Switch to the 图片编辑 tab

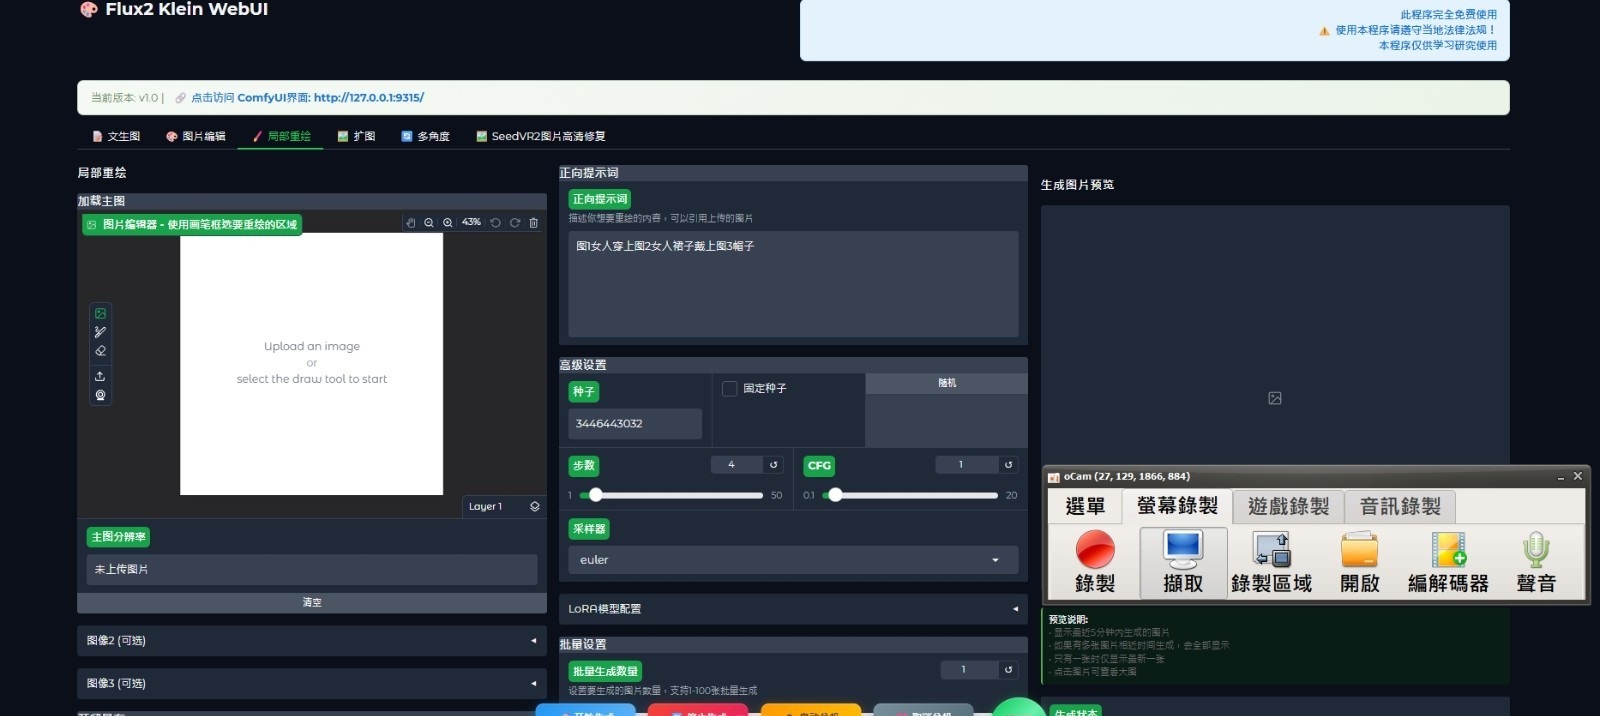click(x=196, y=136)
